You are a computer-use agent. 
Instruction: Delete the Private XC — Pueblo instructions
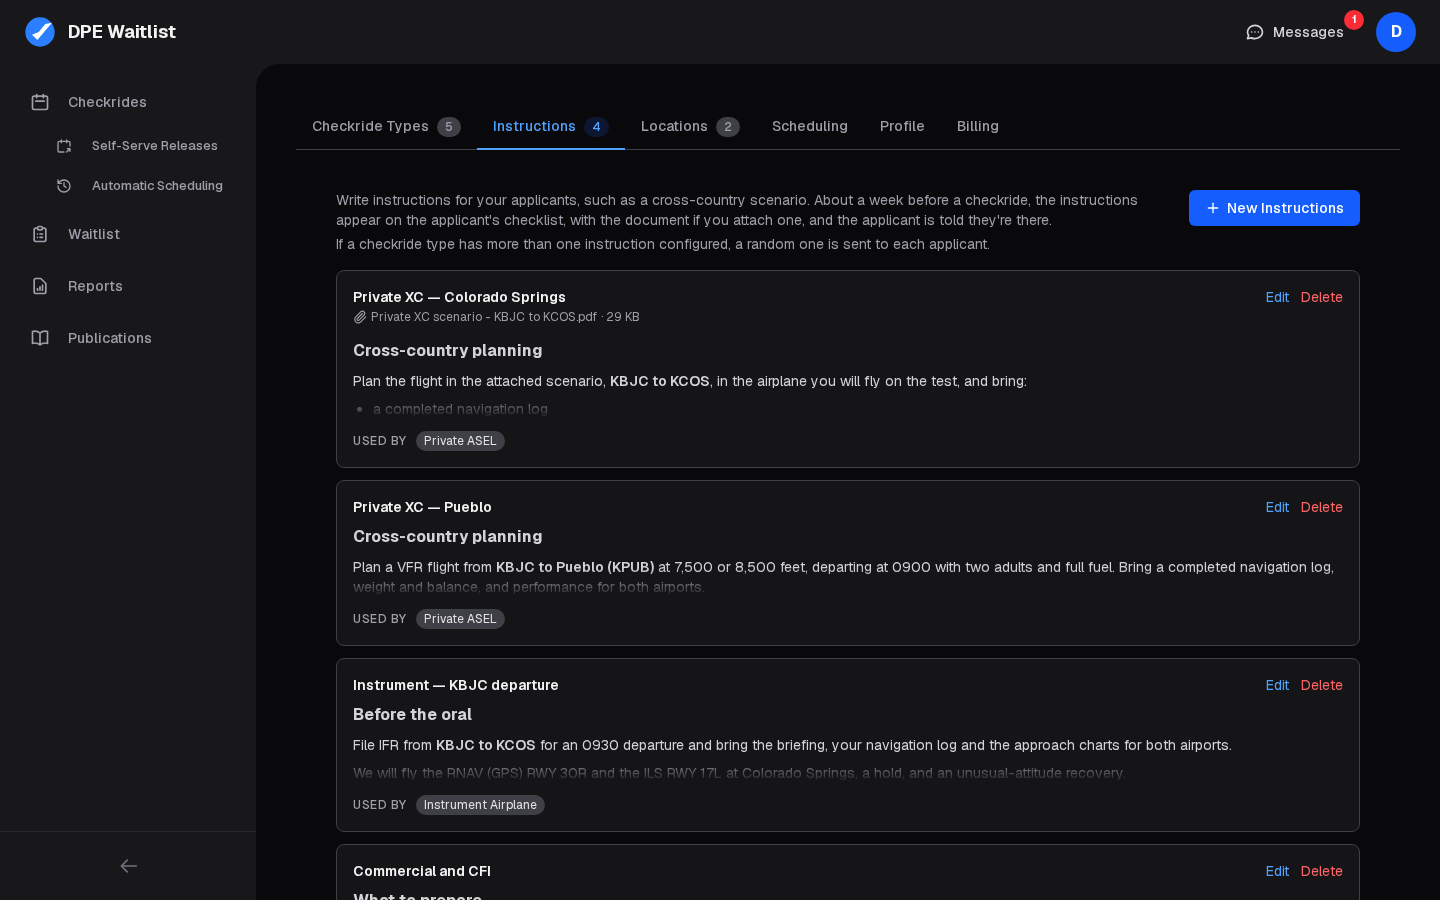(1322, 507)
